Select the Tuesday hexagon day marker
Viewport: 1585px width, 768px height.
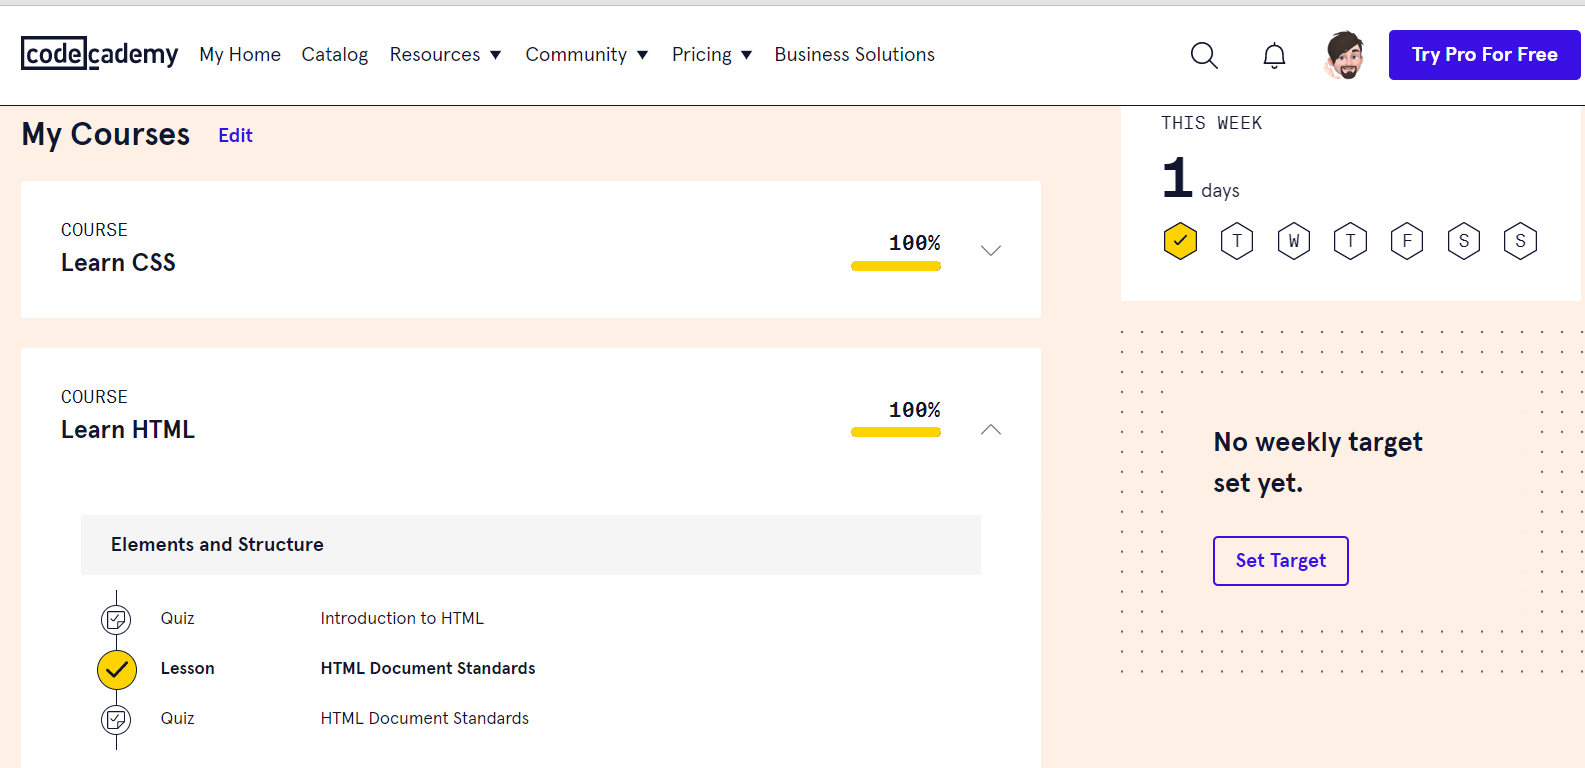pos(1237,241)
